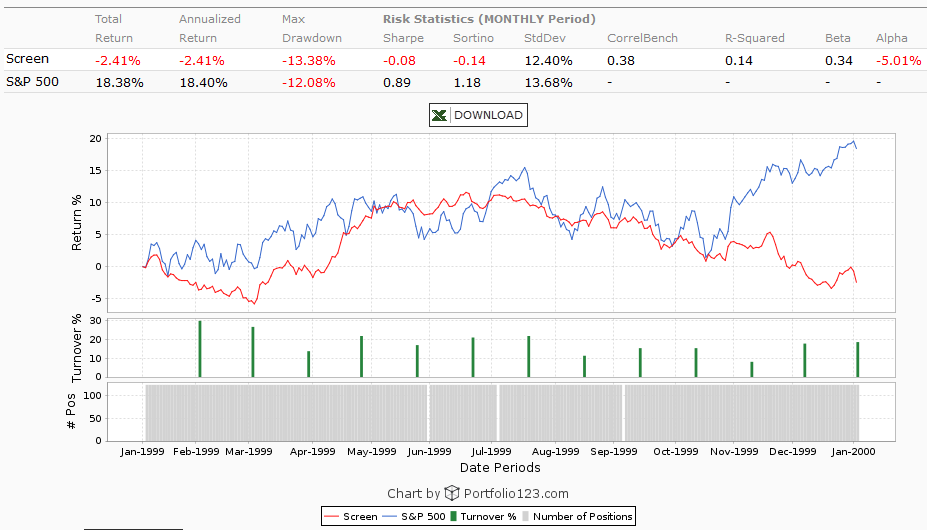Click the Screen legend red line swatch
The height and width of the screenshot is (530, 927).
(332, 516)
